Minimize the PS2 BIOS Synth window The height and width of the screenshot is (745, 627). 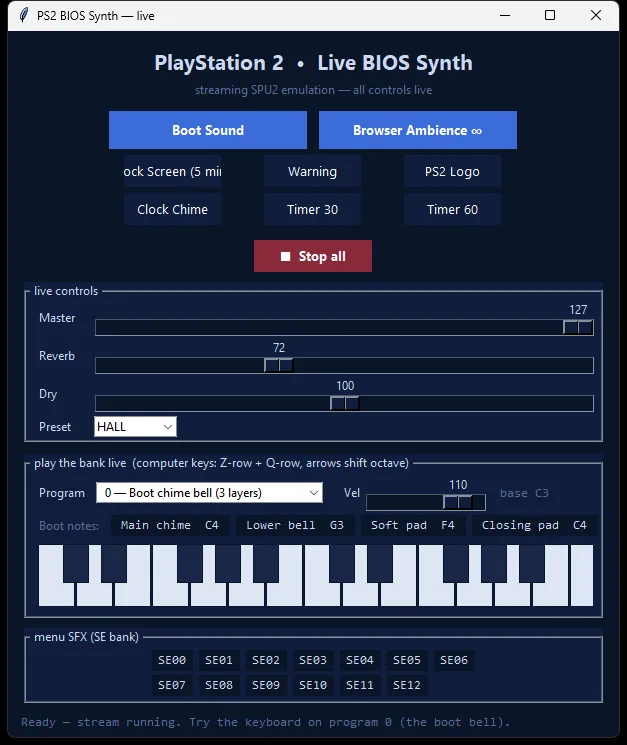(x=505, y=15)
